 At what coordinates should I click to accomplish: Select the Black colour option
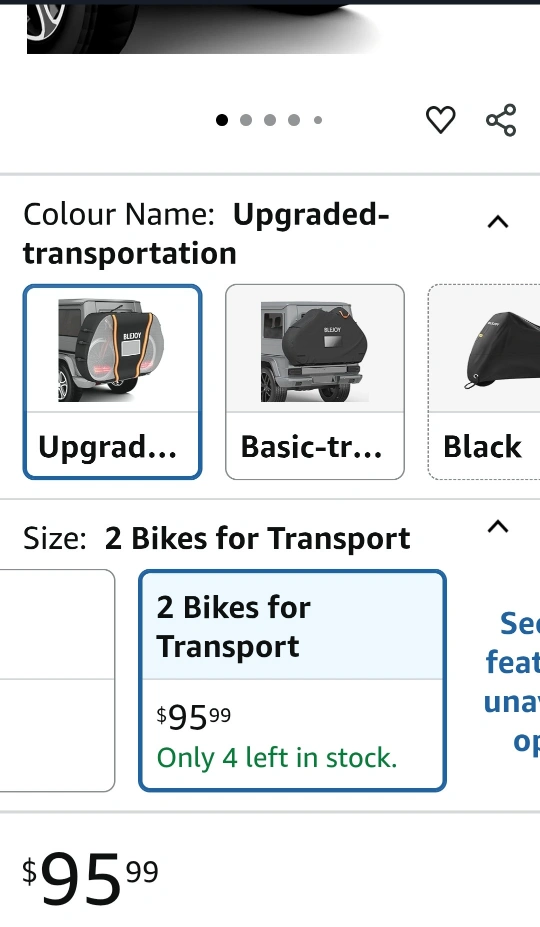[484, 382]
